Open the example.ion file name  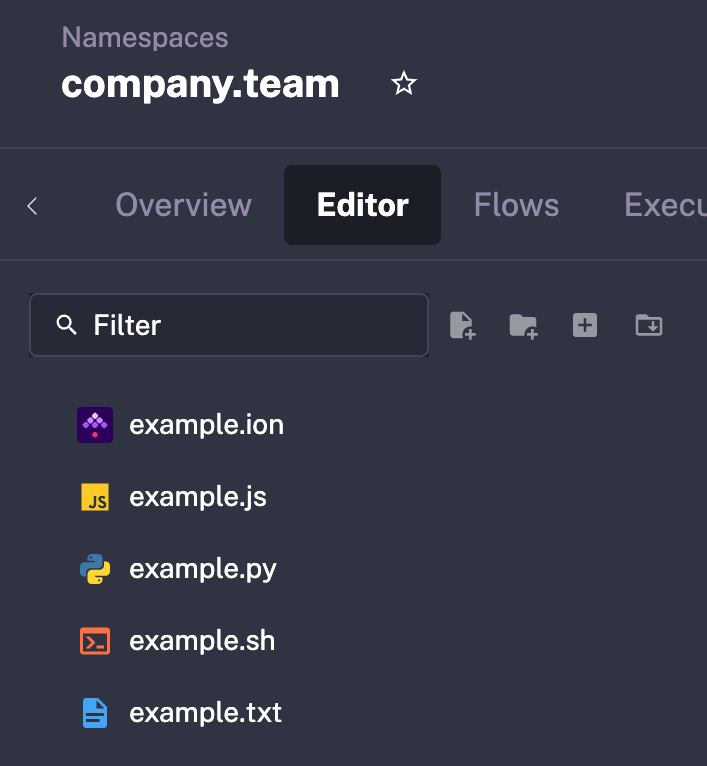click(206, 425)
